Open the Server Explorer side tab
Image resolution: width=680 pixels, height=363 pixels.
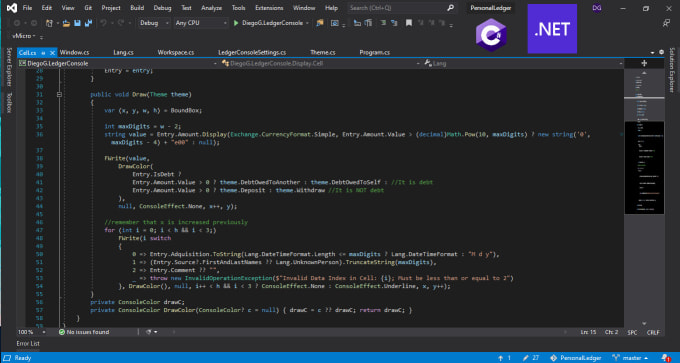point(9,66)
